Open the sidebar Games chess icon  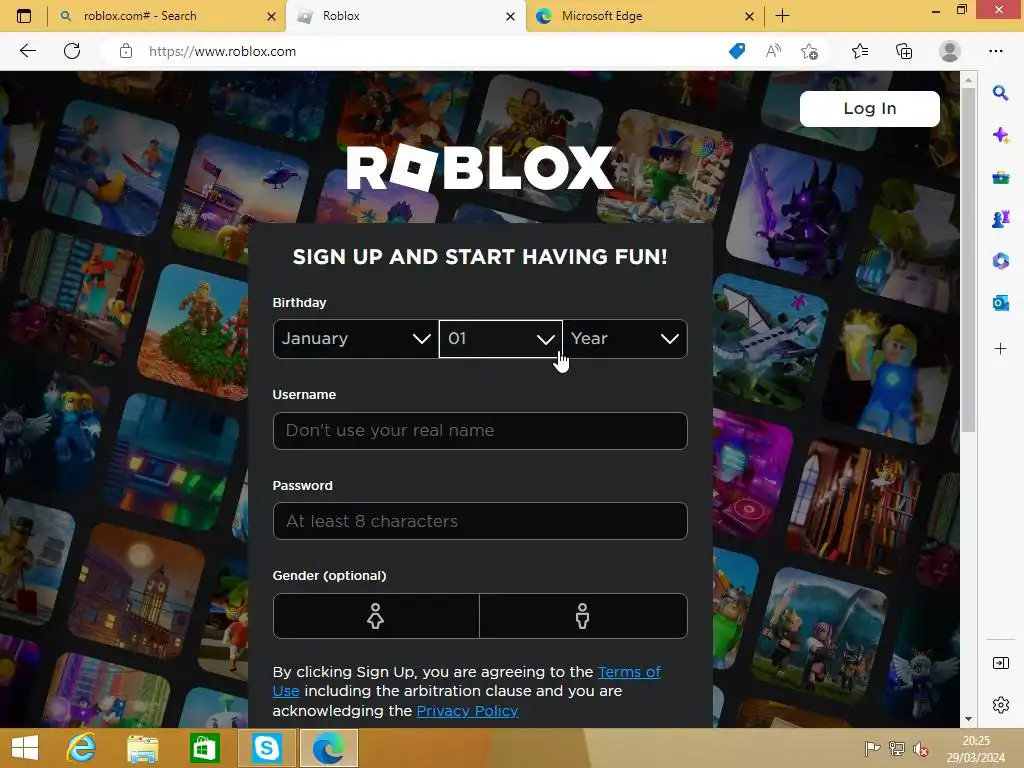(x=1000, y=219)
